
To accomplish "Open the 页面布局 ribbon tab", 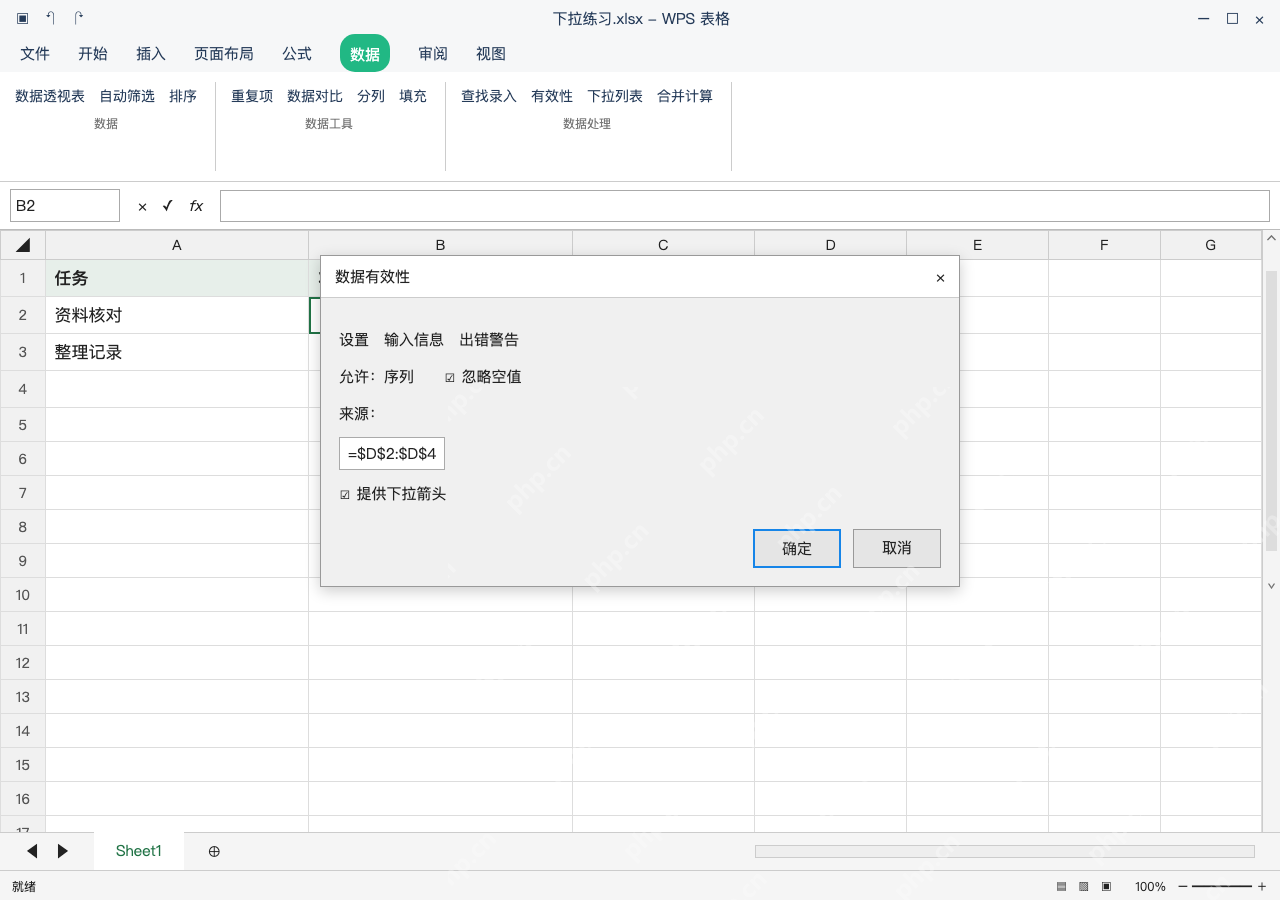I will point(224,54).
